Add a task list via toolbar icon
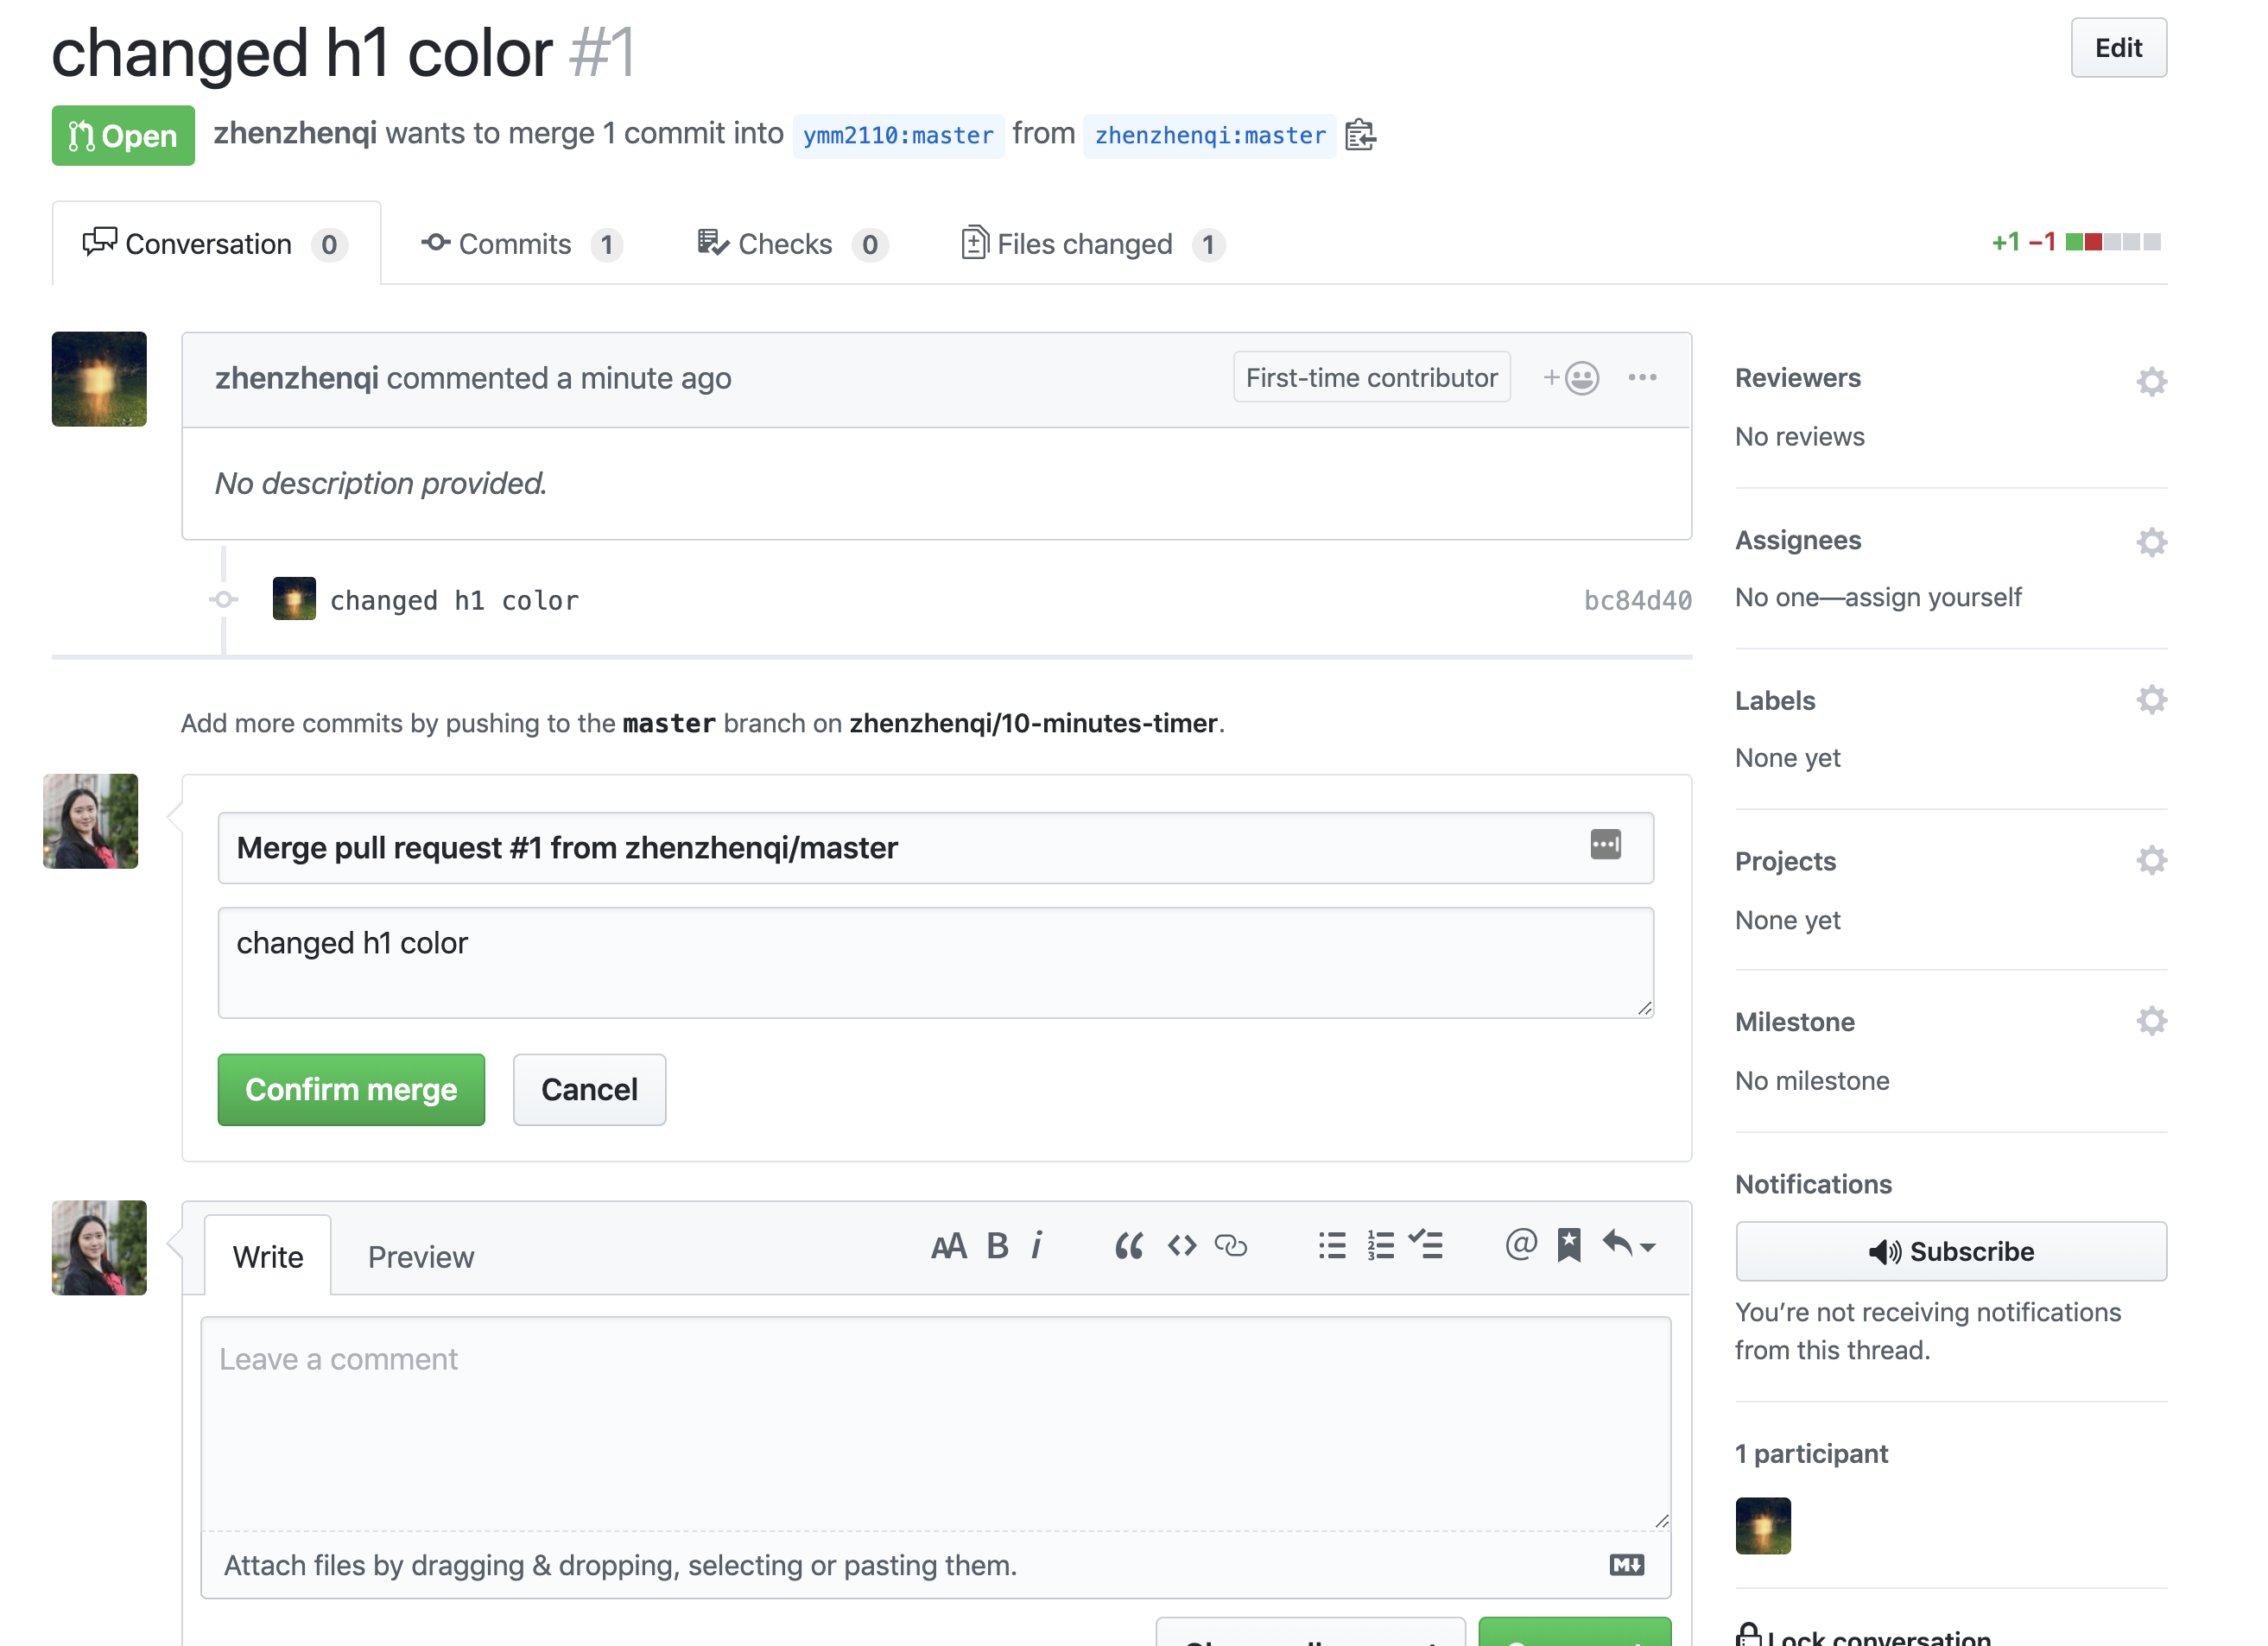 point(1427,1246)
